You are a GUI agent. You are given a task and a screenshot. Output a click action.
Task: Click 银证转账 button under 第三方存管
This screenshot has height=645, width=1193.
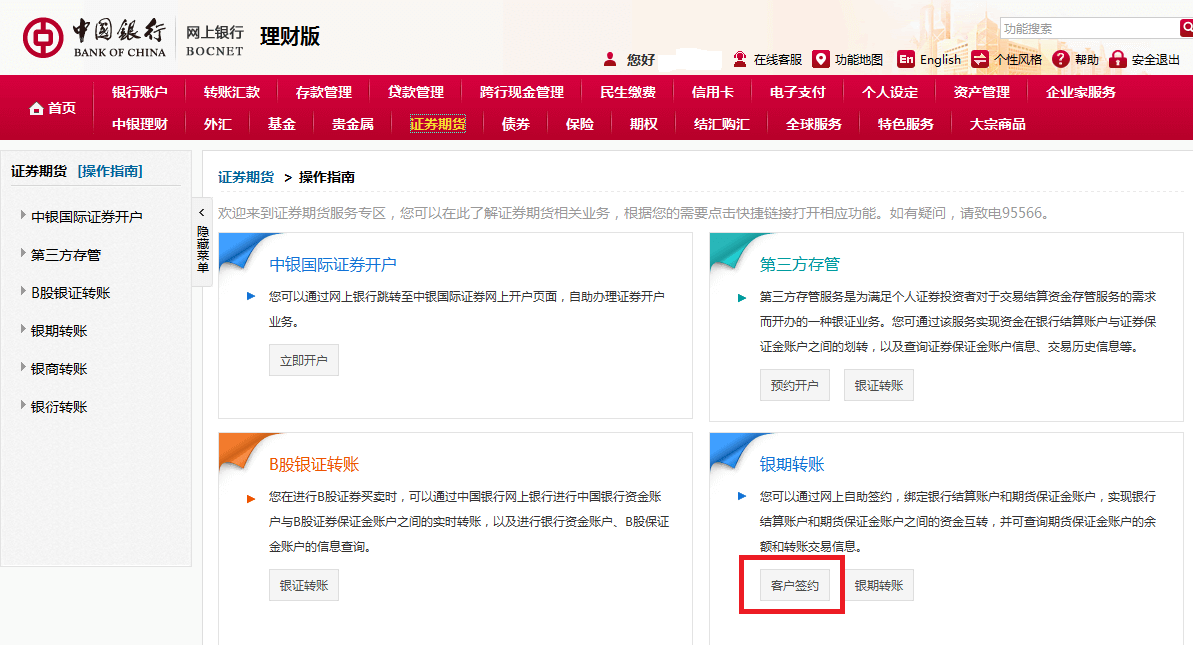(x=879, y=386)
